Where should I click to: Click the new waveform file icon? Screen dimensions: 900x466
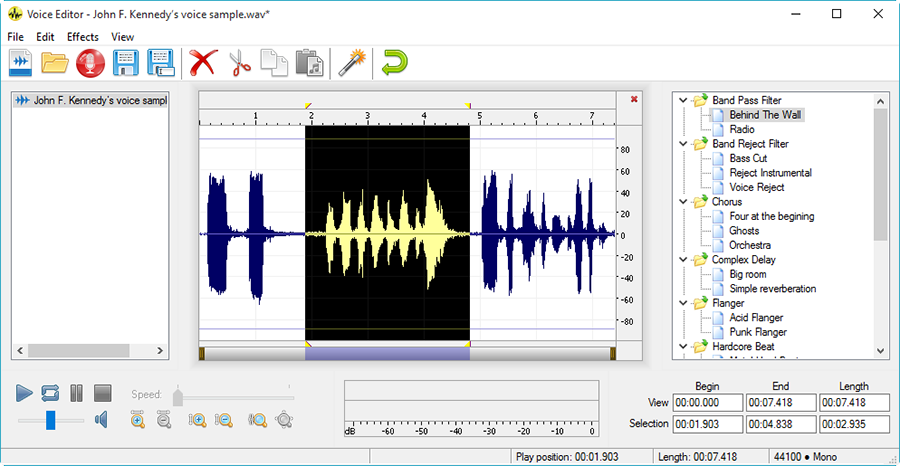[x=21, y=64]
